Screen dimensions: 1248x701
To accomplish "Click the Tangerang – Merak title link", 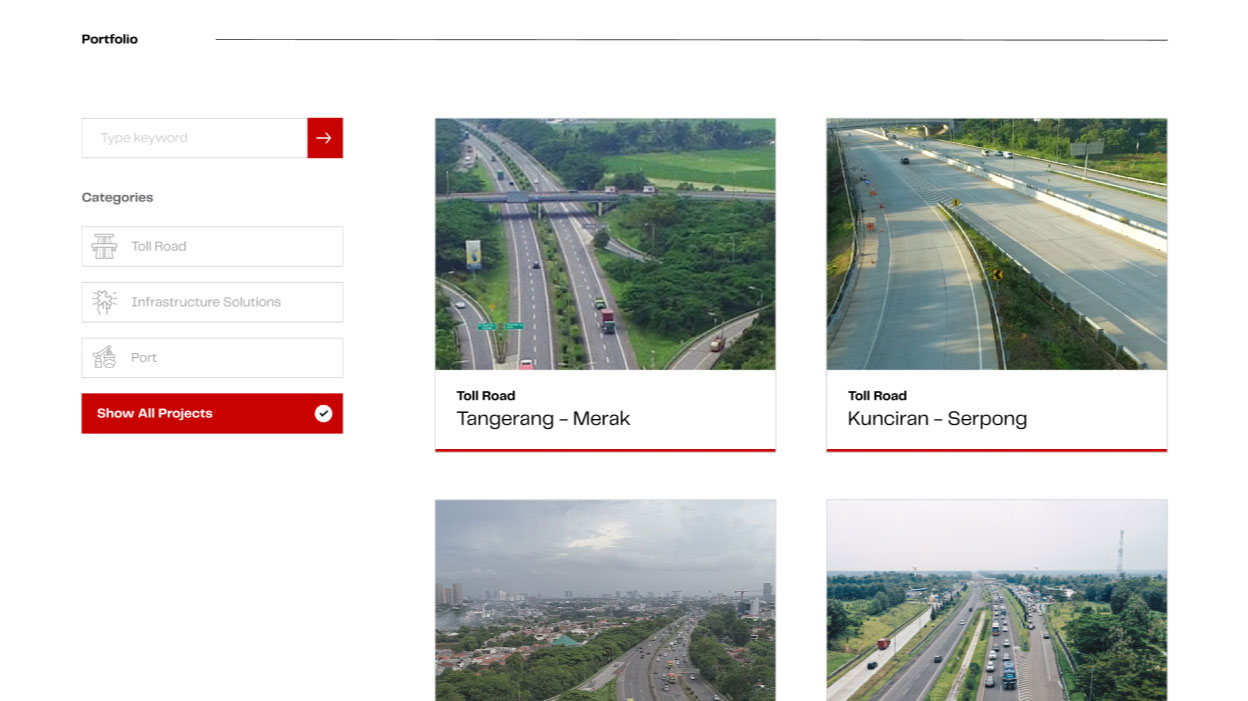I will click(x=543, y=419).
